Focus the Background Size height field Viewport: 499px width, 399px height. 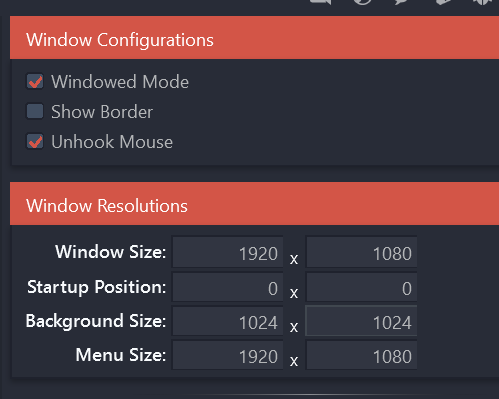(x=361, y=321)
